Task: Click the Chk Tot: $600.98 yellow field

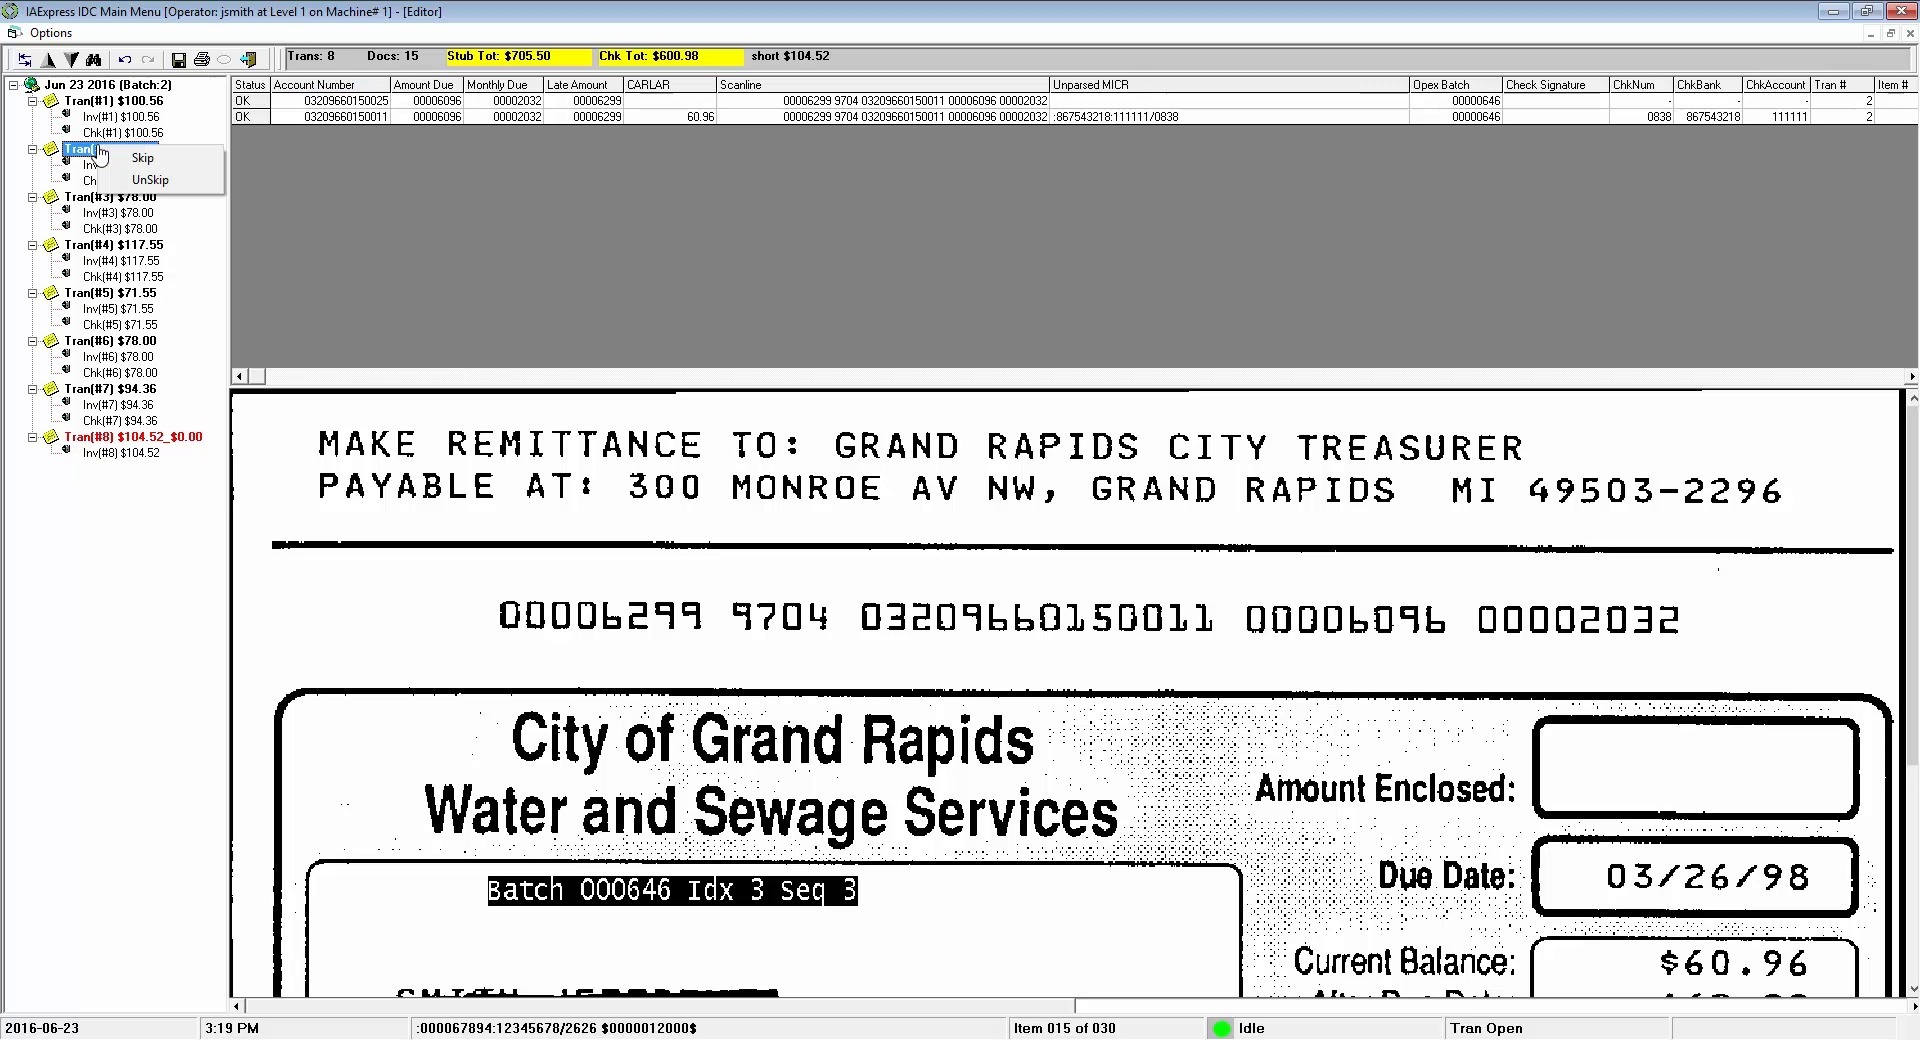Action: coord(670,57)
